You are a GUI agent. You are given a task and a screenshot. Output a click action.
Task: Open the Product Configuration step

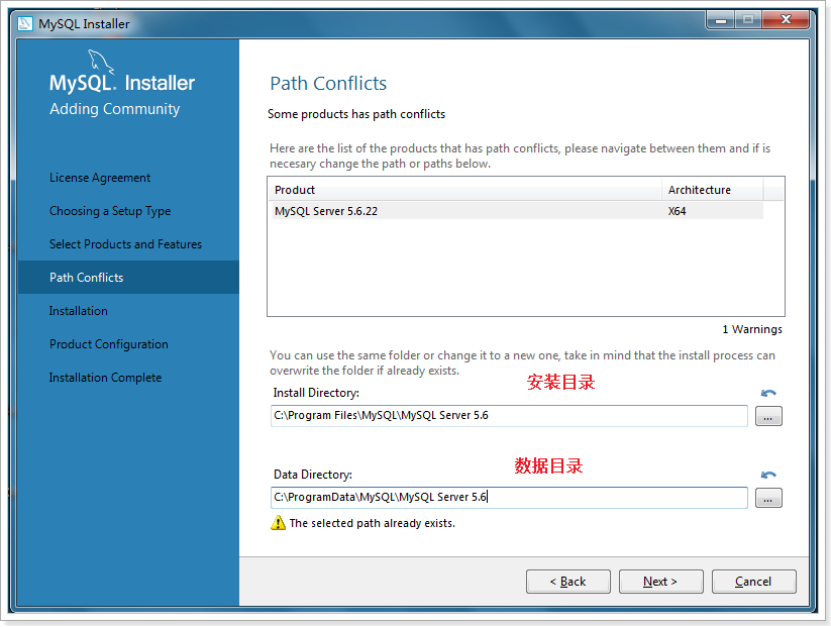pos(109,344)
